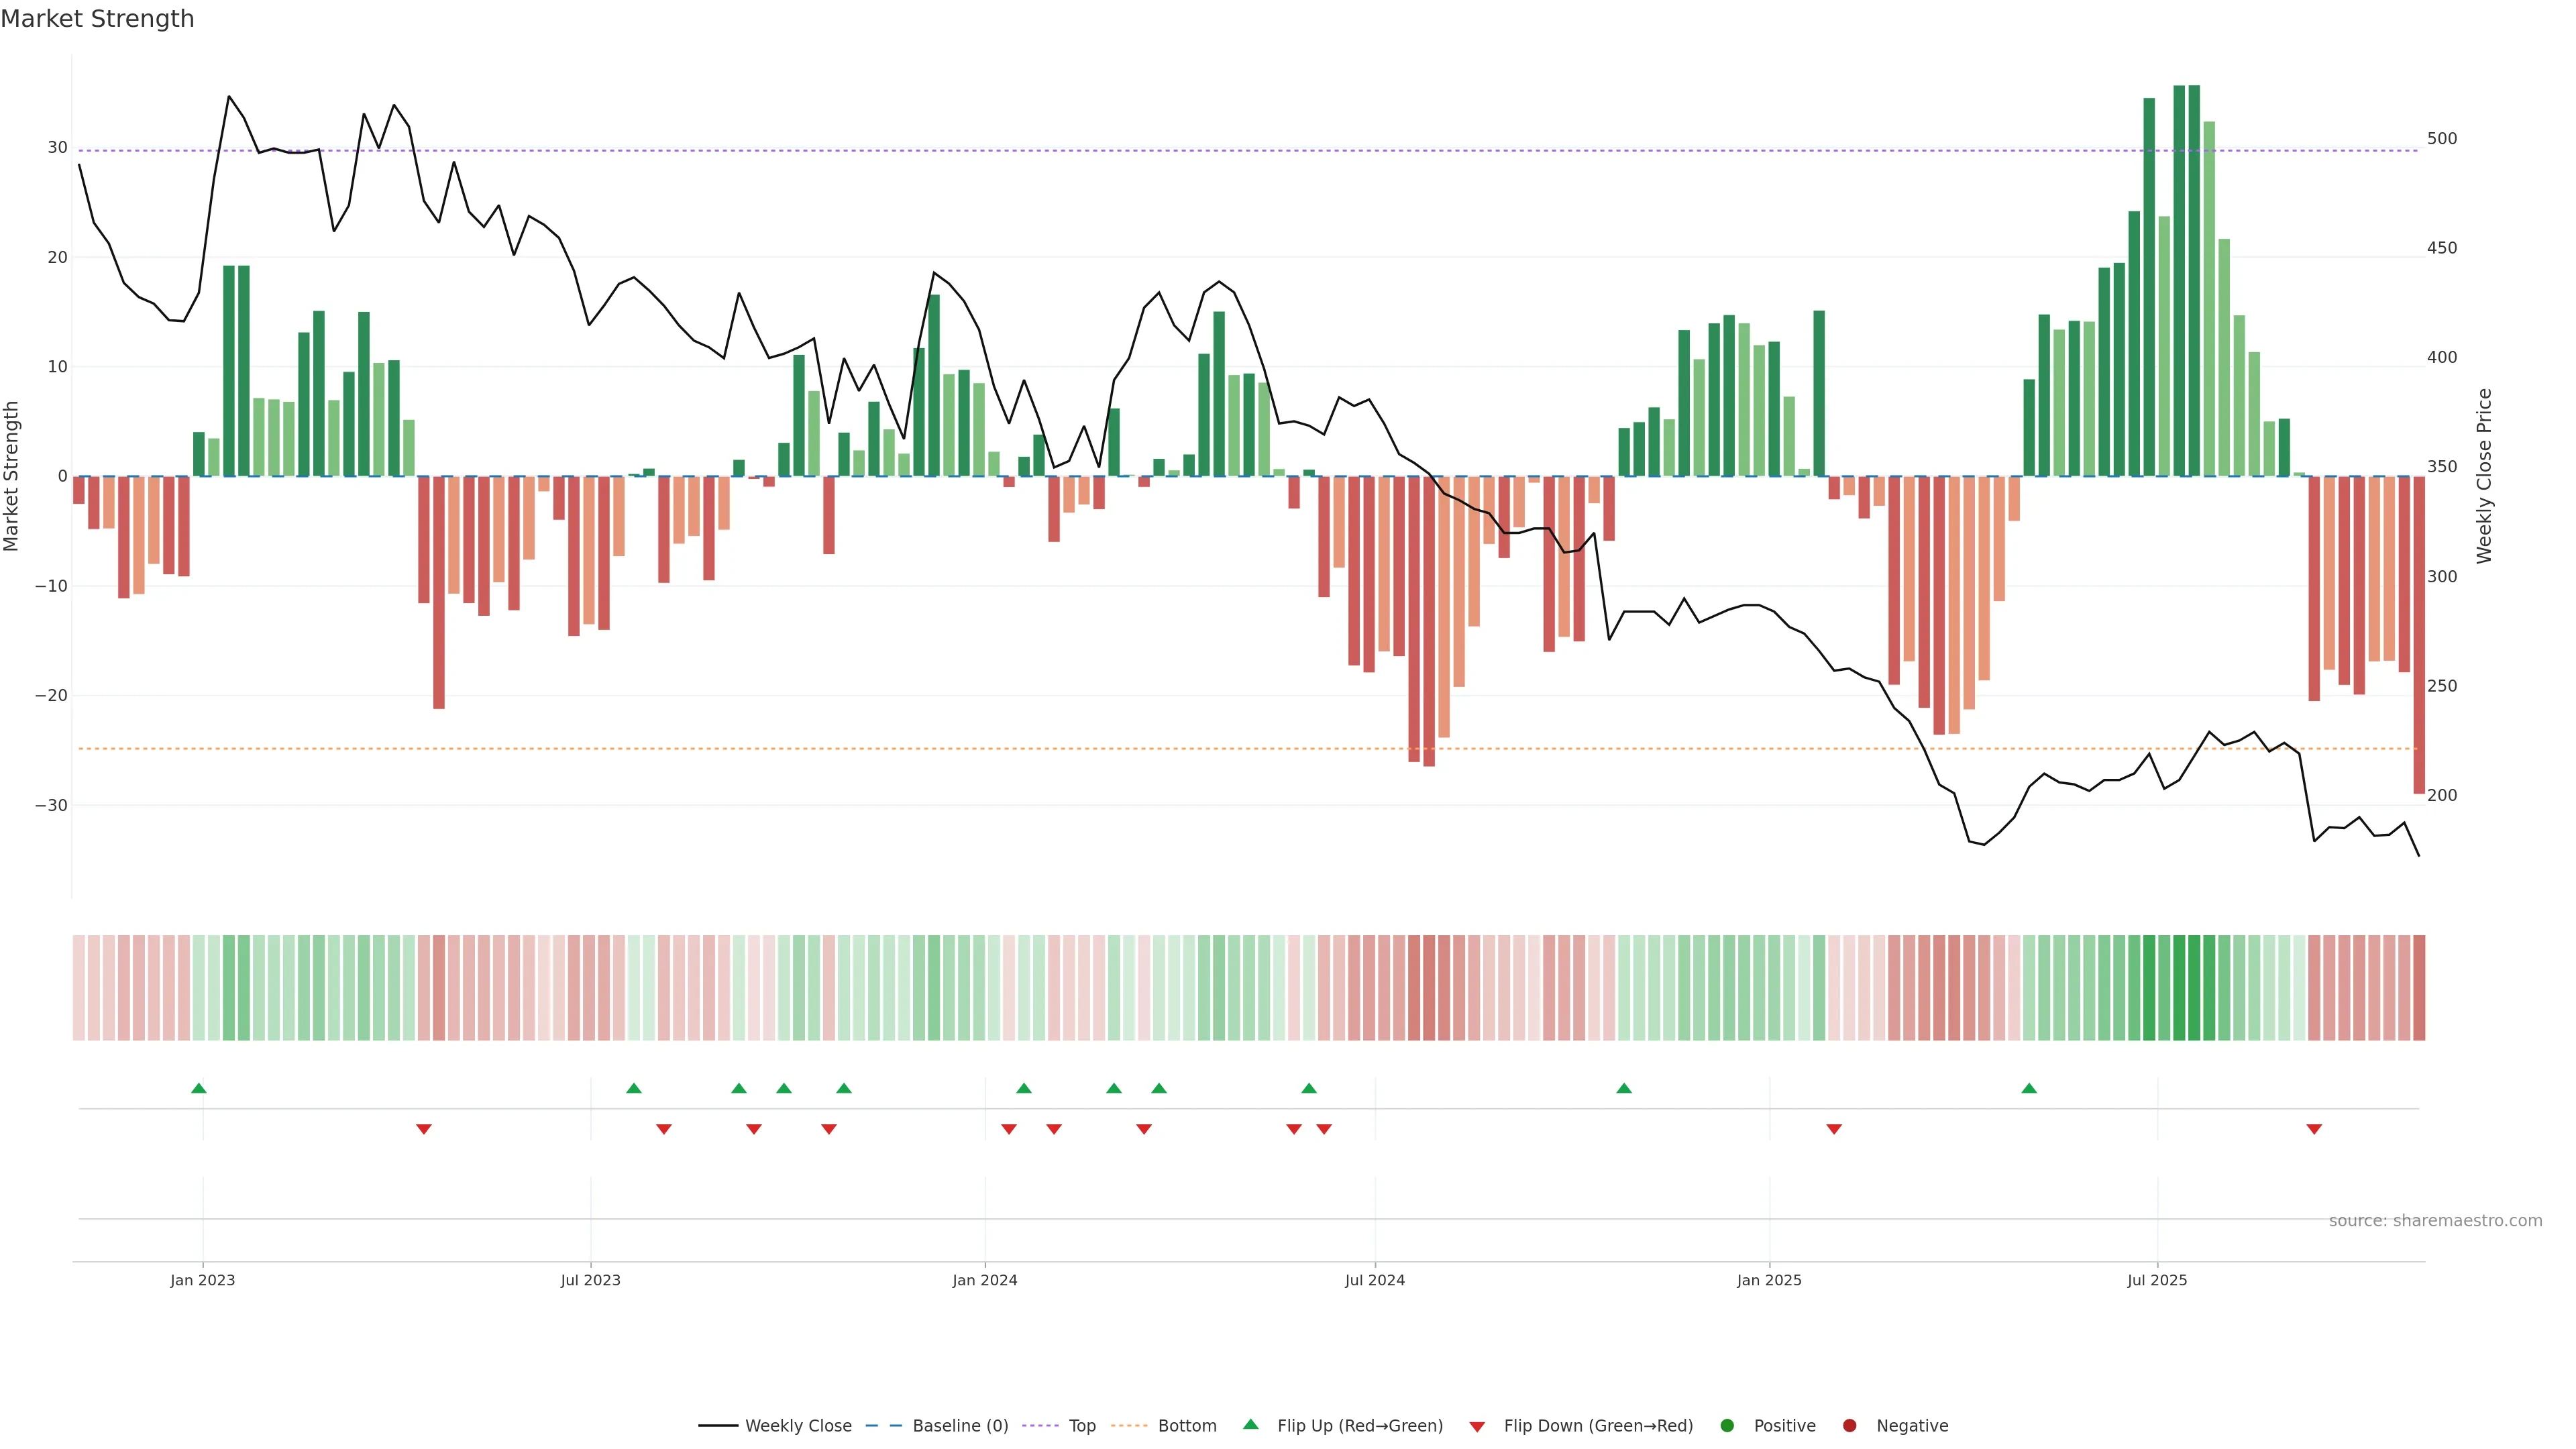Screen dimensions: 2576x1449
Task: Click the Jan 2025 x-axis label
Action: (x=1769, y=1280)
